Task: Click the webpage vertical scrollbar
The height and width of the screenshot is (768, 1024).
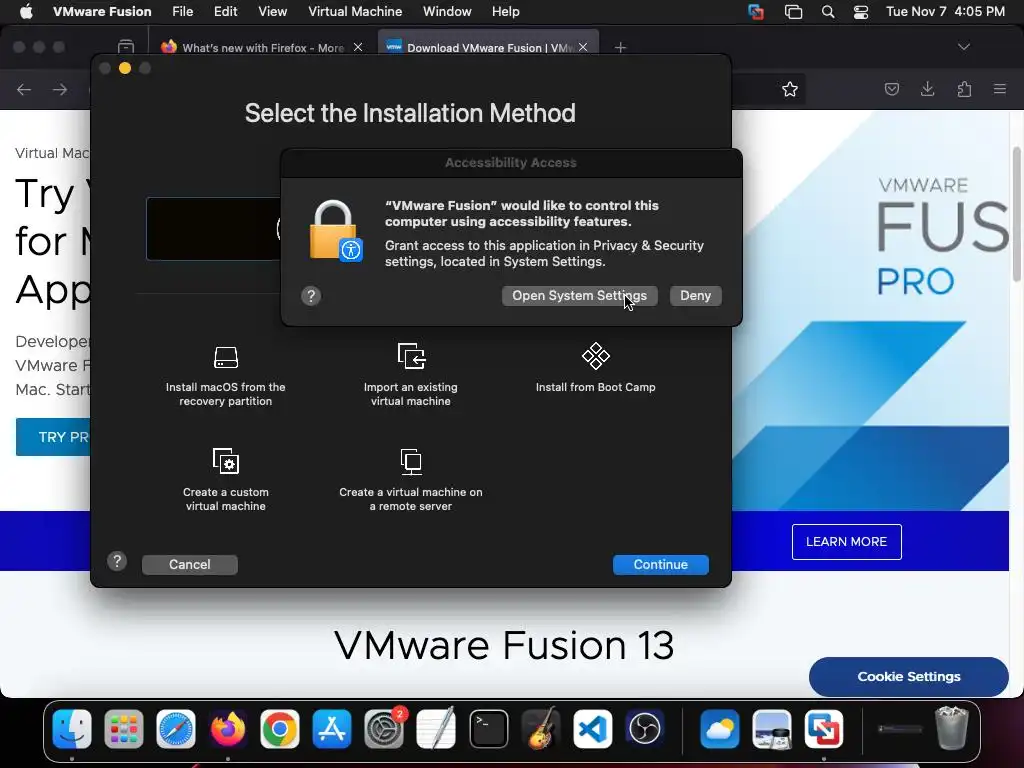Action: coord(1016,214)
